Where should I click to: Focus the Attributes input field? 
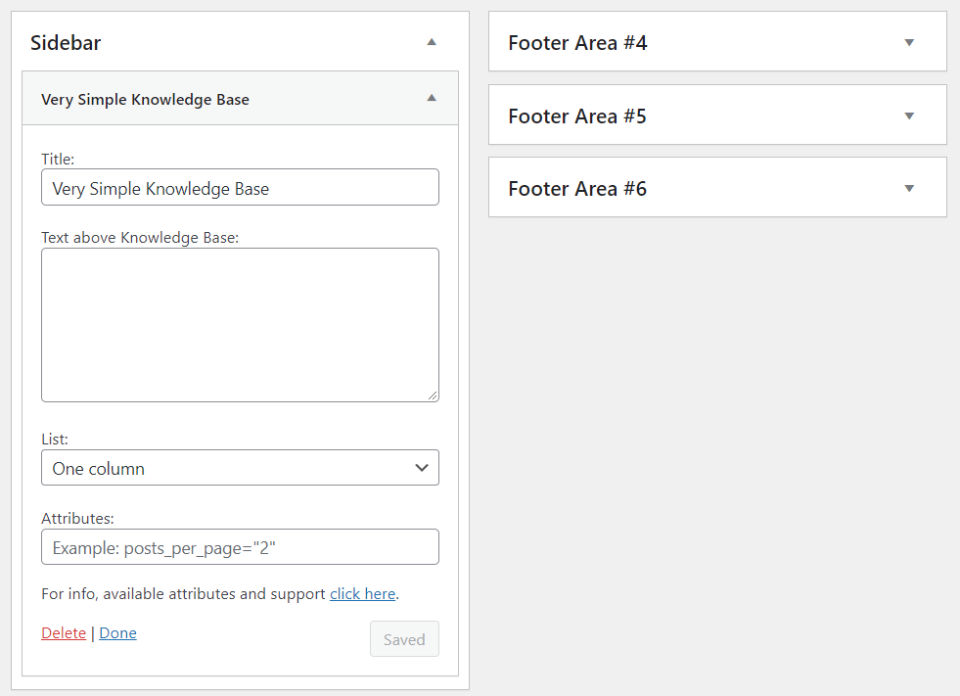240,548
